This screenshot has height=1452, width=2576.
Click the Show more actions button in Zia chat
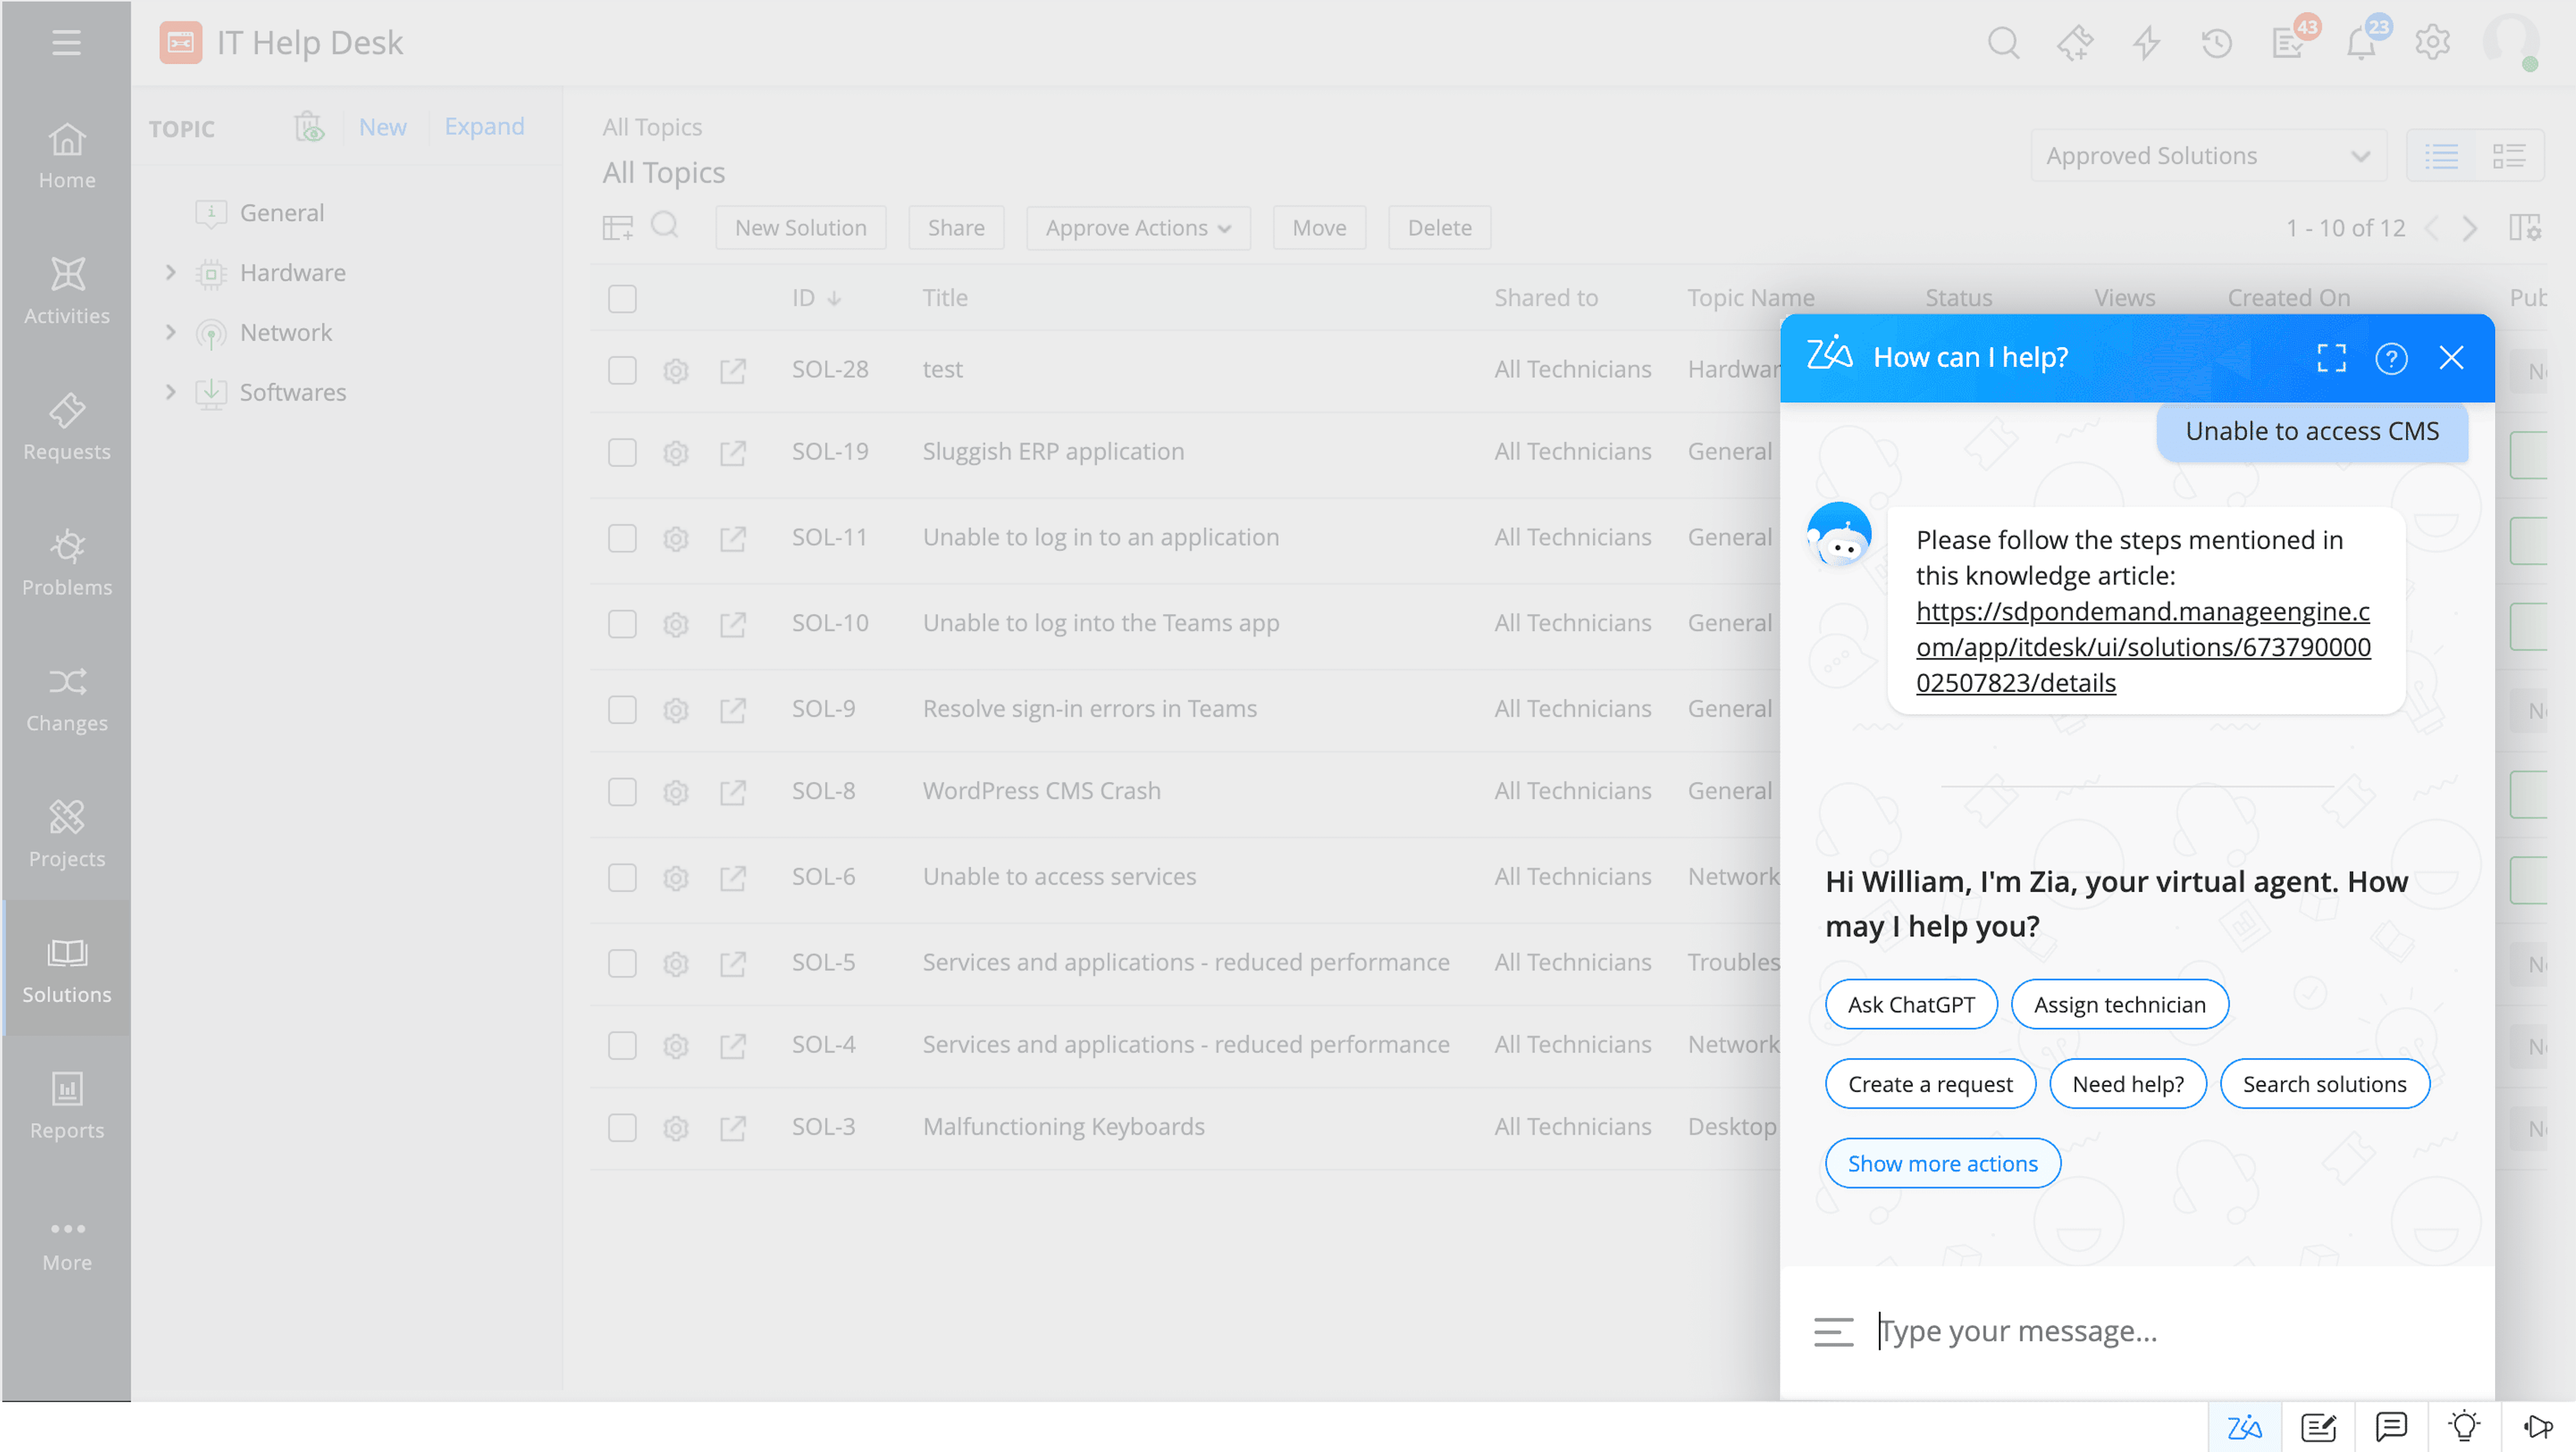coord(1942,1162)
